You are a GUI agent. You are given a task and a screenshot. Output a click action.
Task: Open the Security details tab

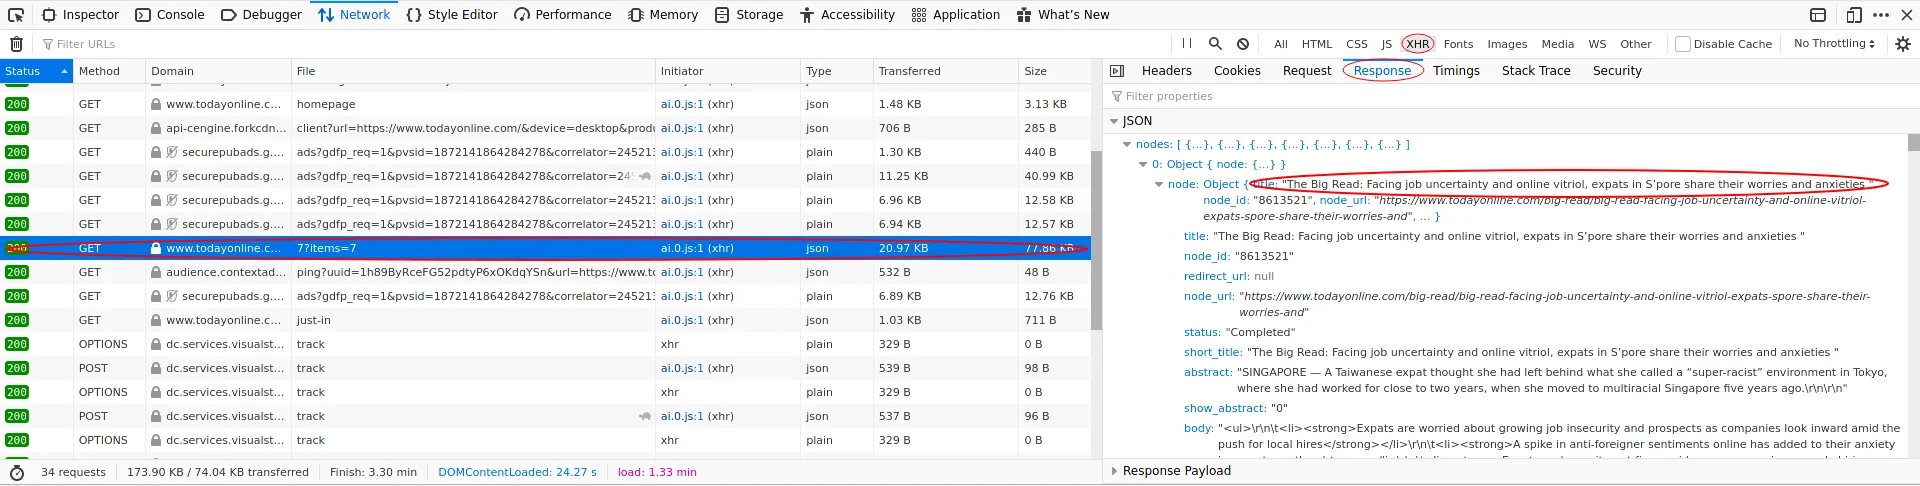point(1617,71)
